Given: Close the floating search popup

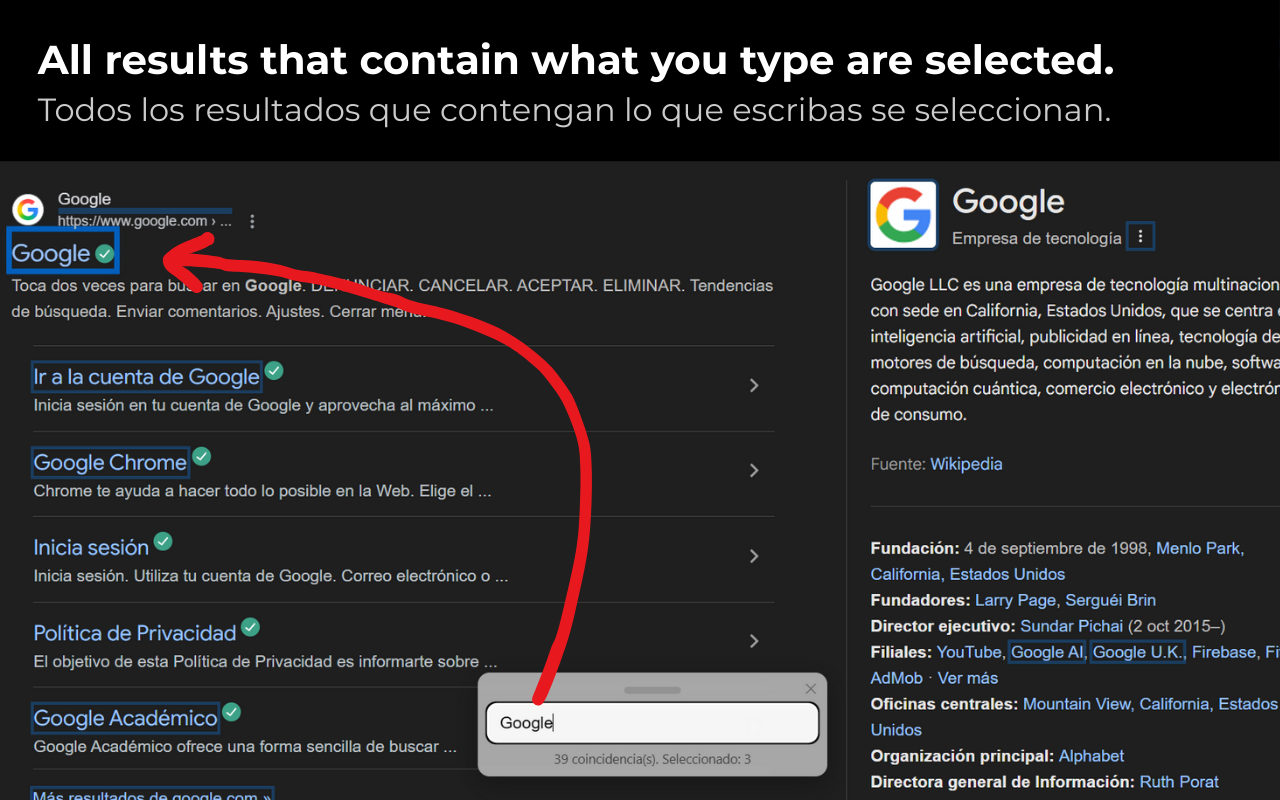Looking at the screenshot, I should (811, 689).
